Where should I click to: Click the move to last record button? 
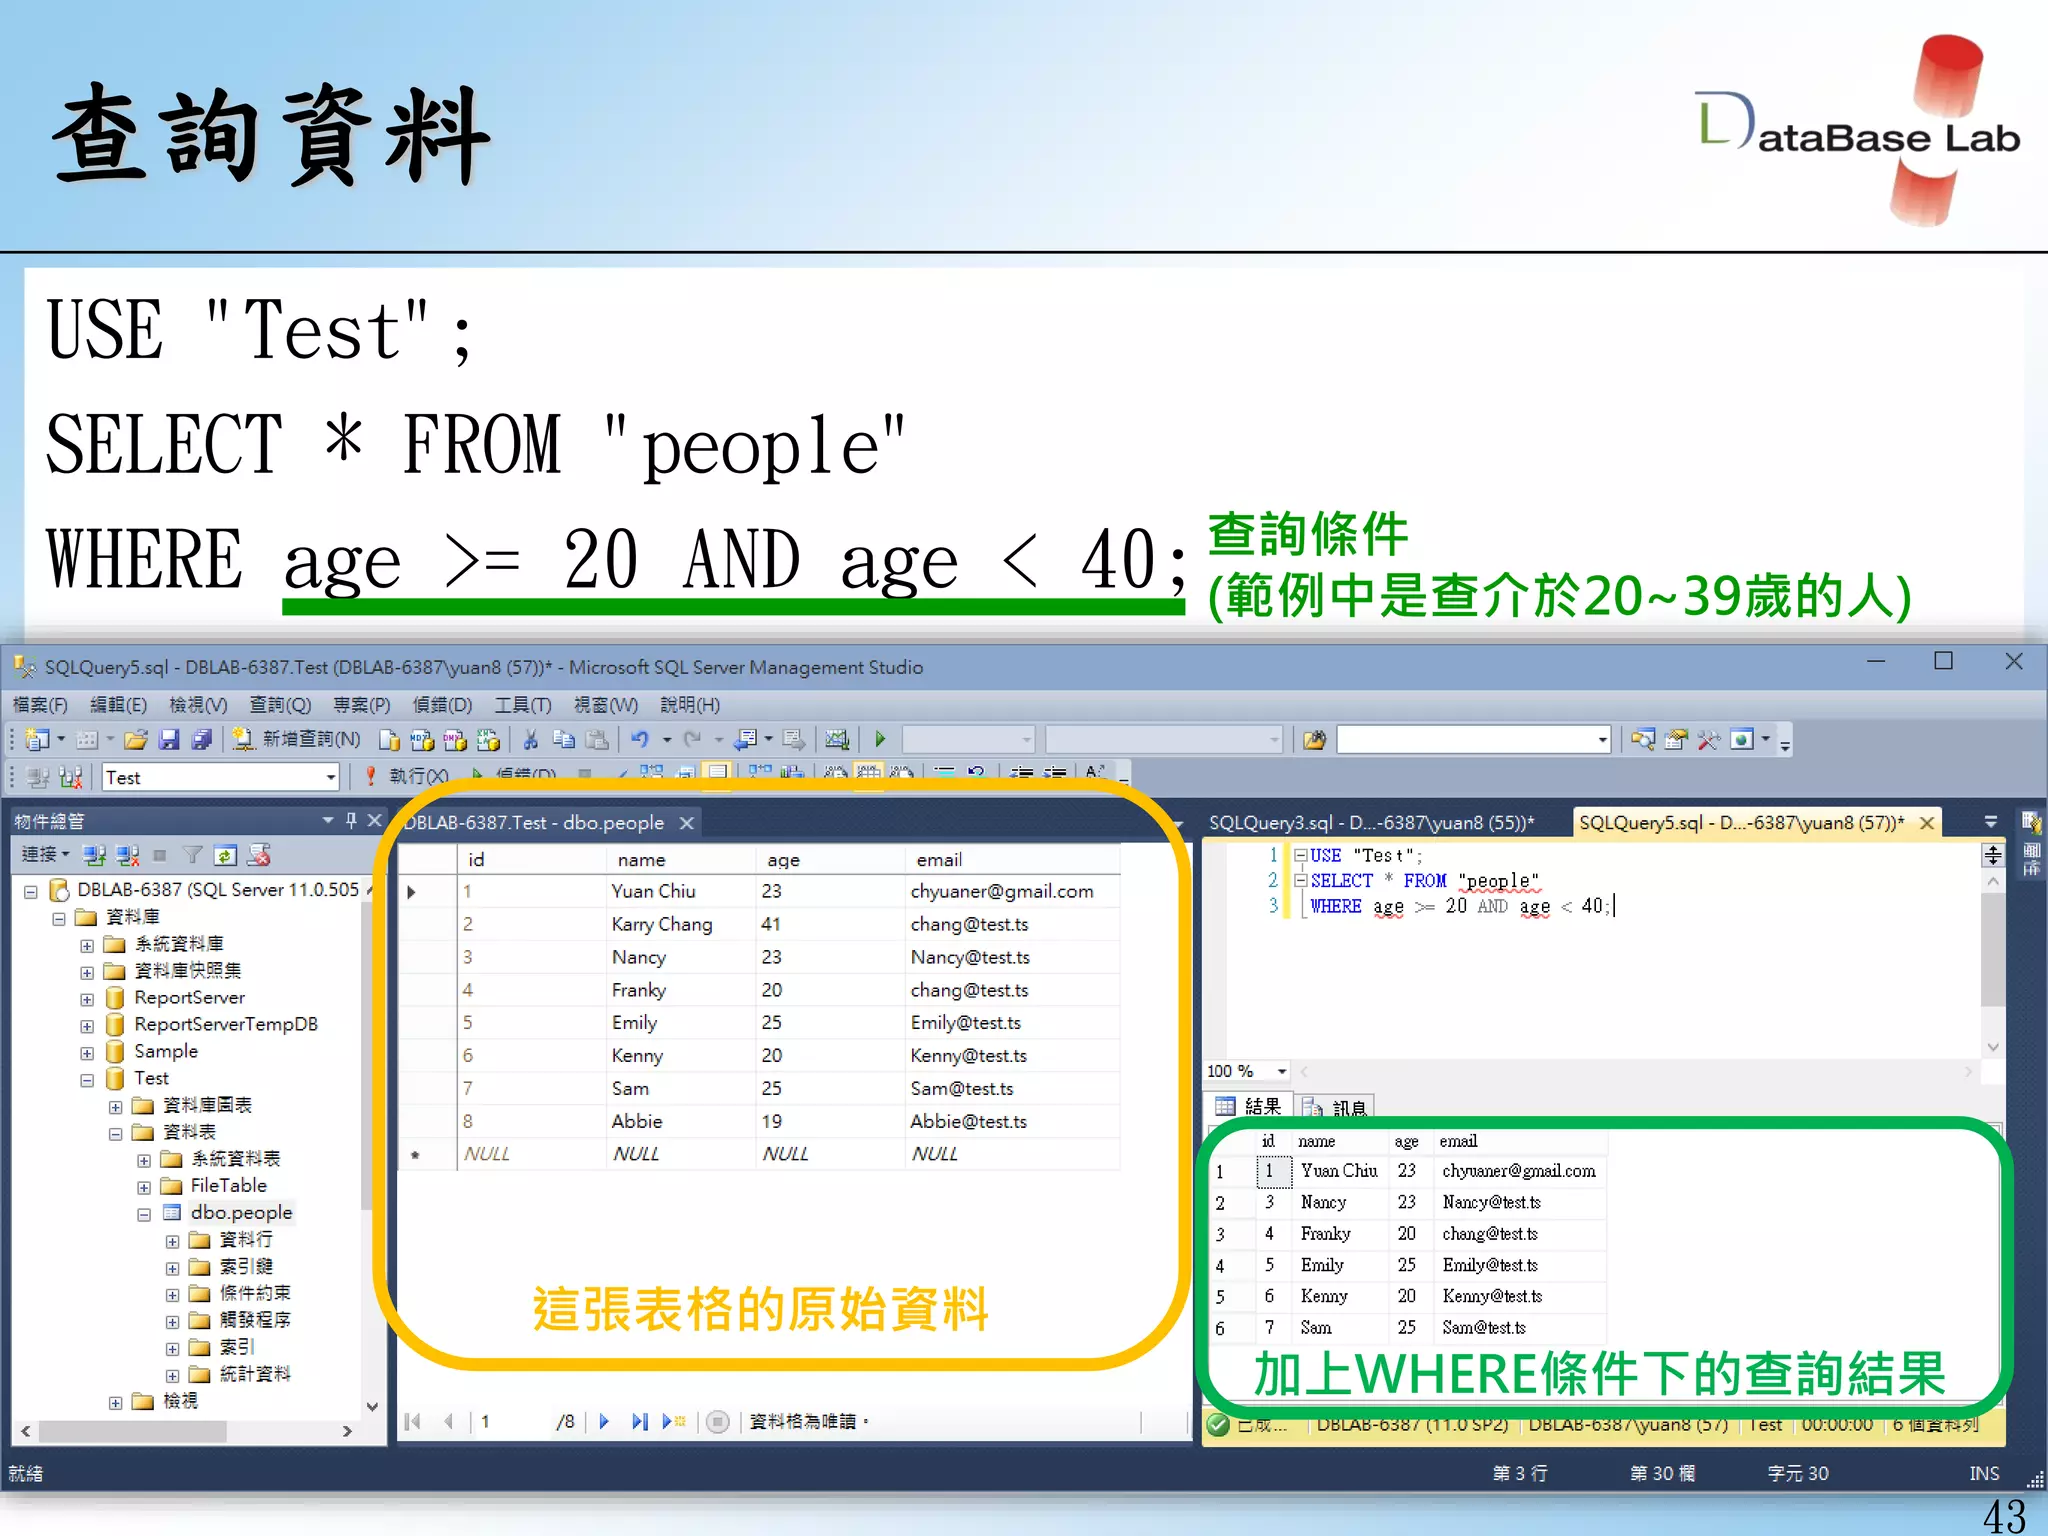coord(640,1421)
